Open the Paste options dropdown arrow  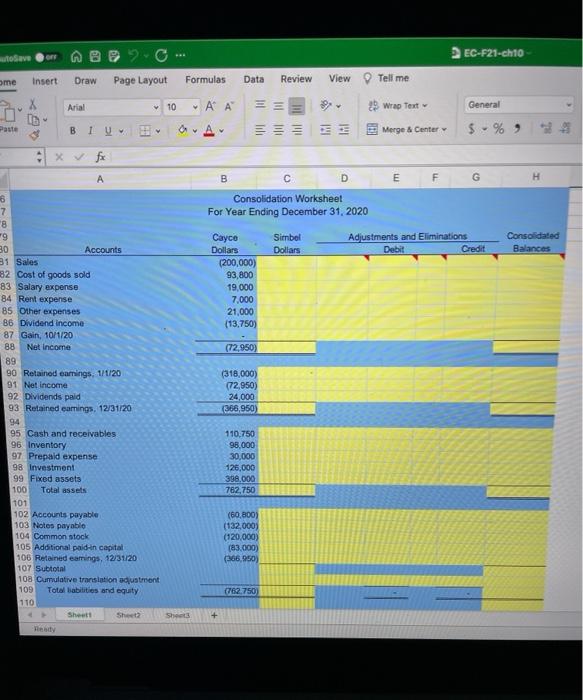[x=20, y=109]
